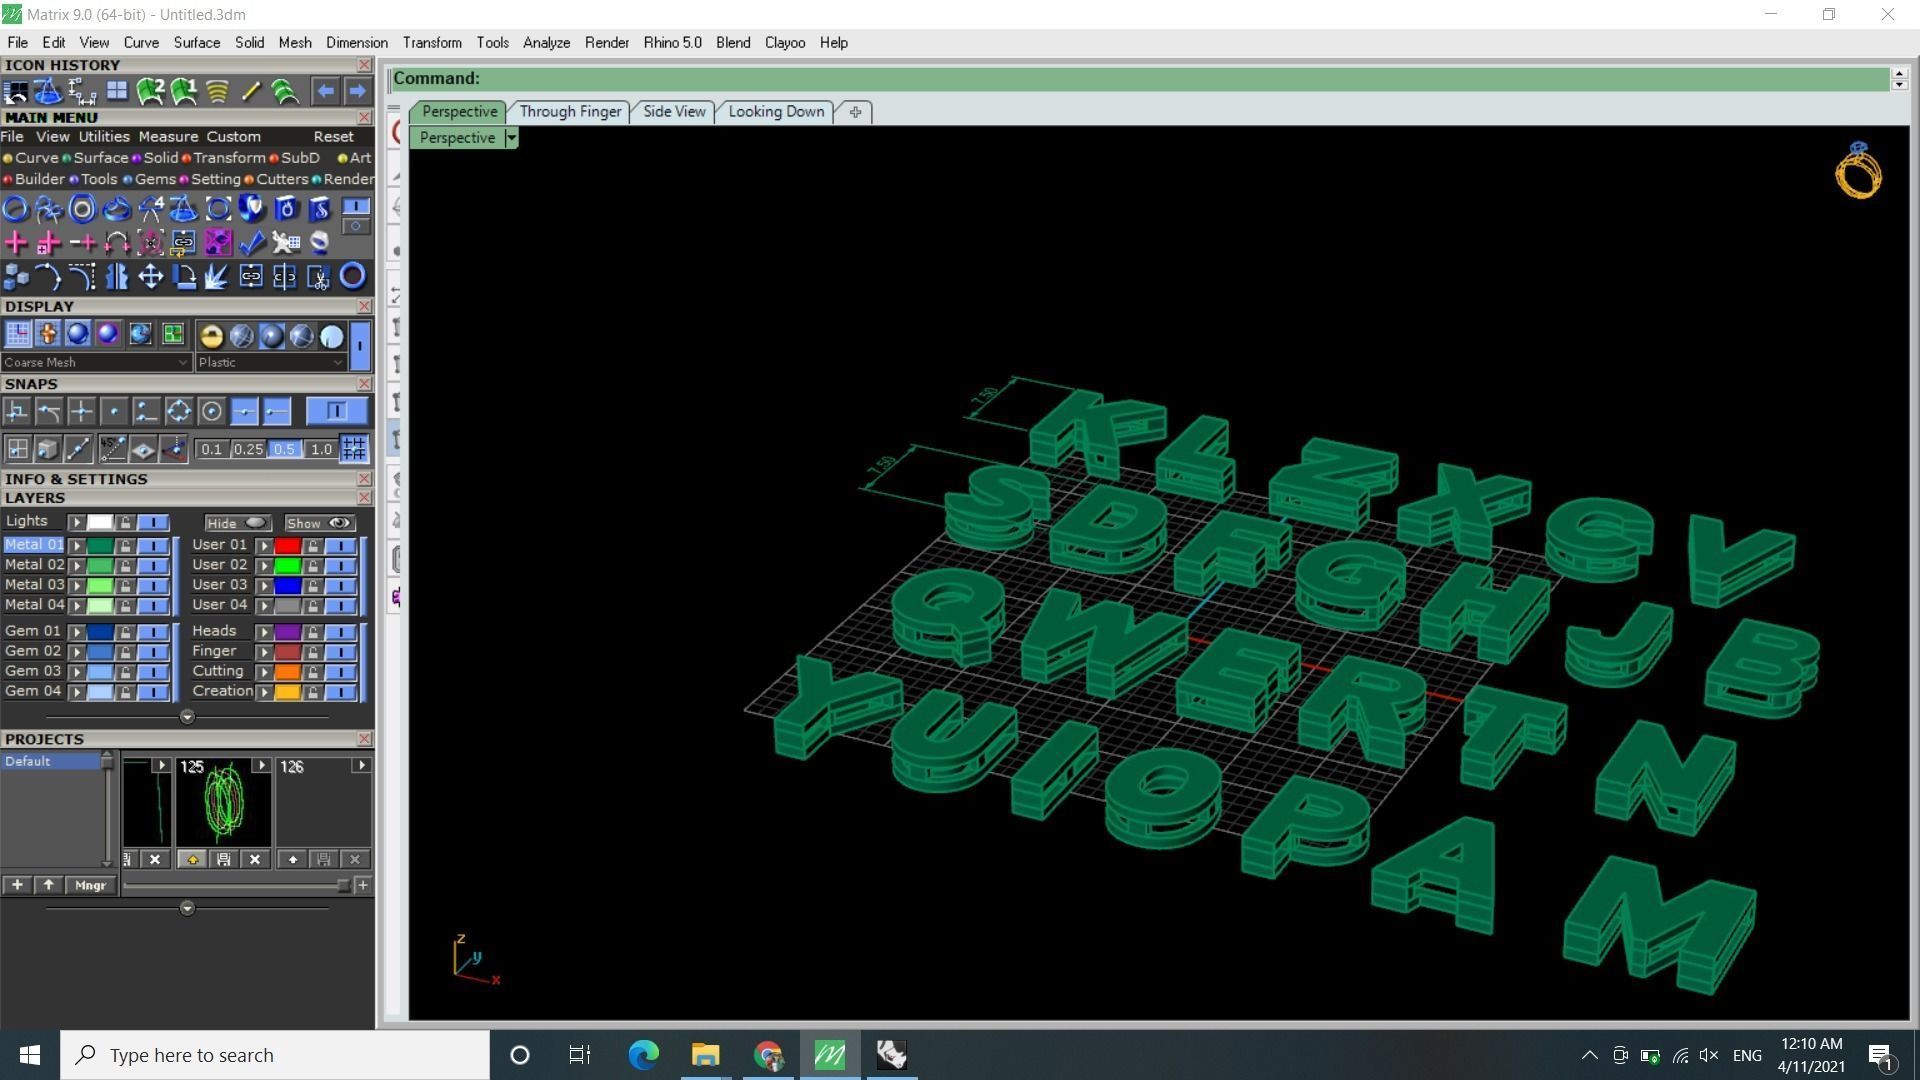
Task: Toggle the lock for Metal 02 layer
Action: coord(125,565)
